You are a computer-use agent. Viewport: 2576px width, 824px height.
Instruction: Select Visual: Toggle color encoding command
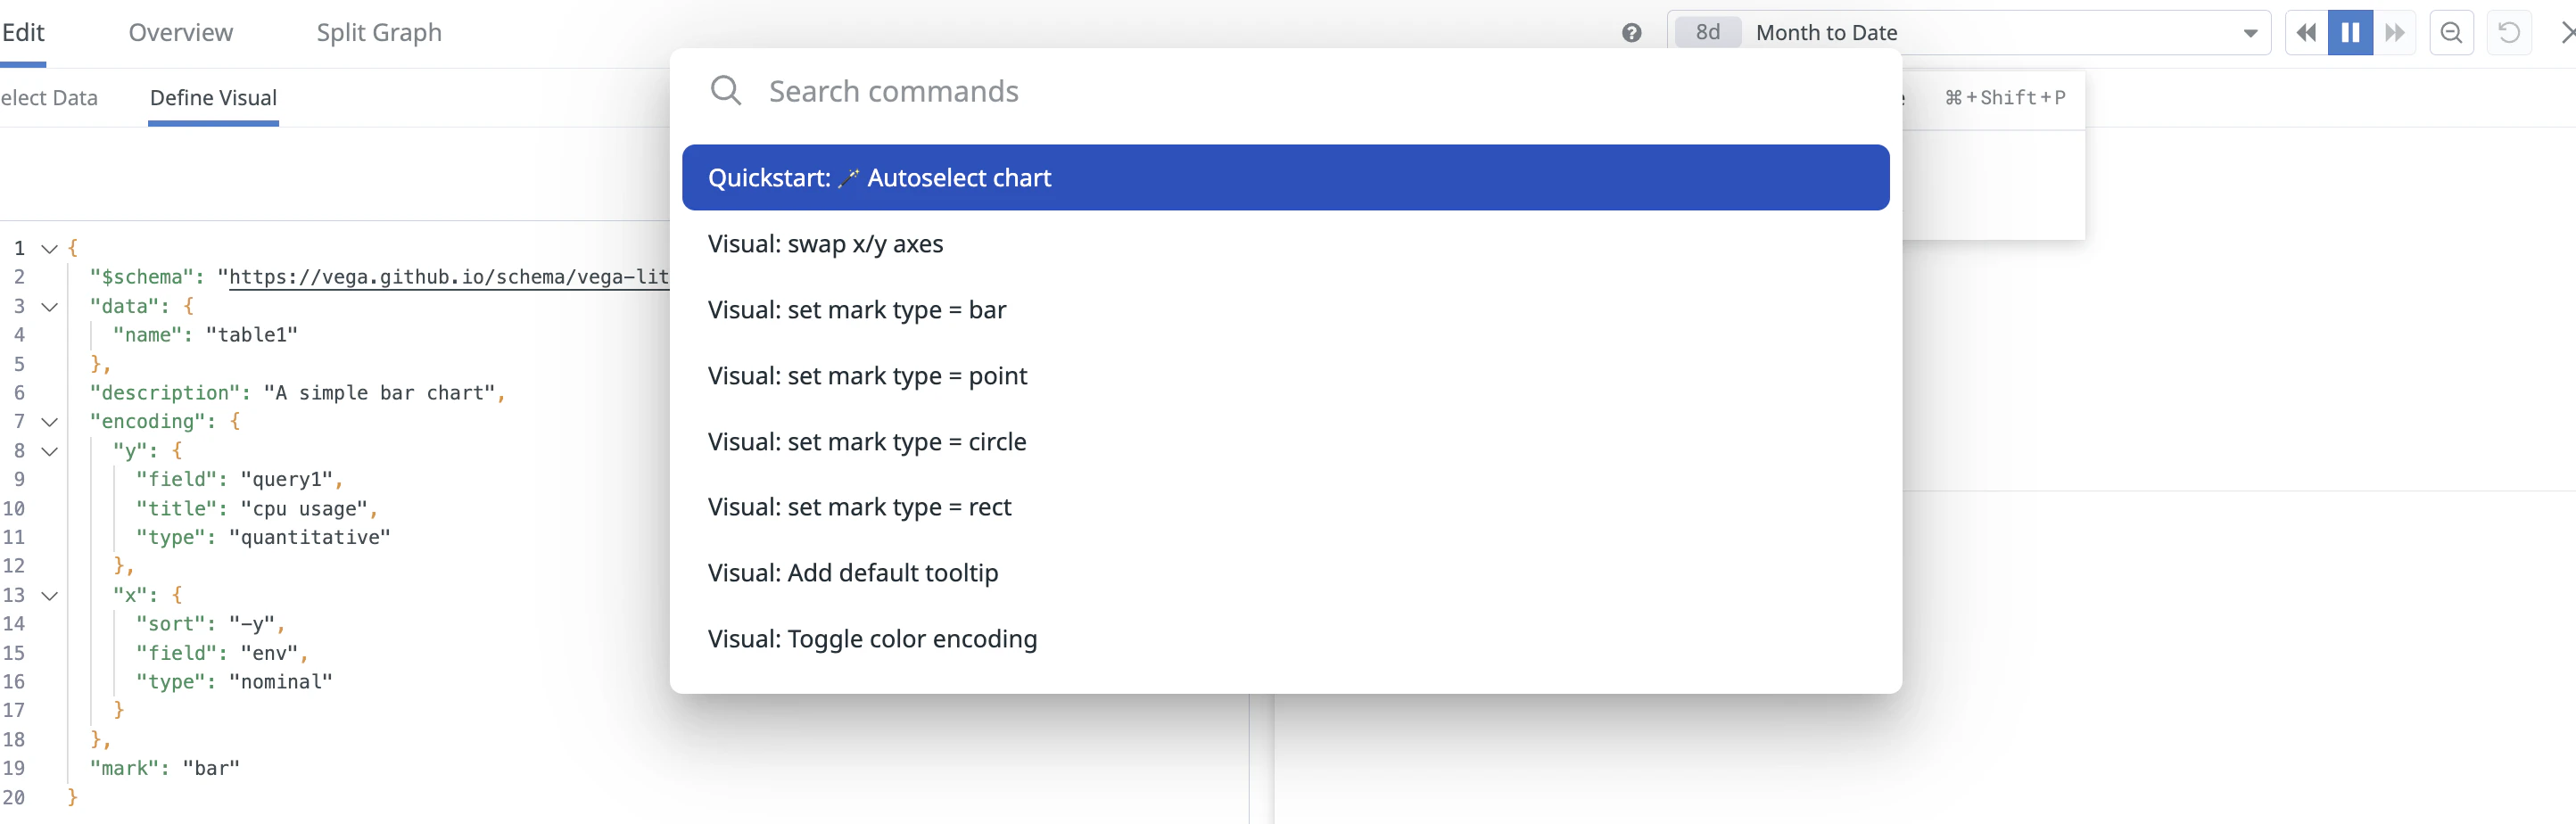click(1285, 638)
